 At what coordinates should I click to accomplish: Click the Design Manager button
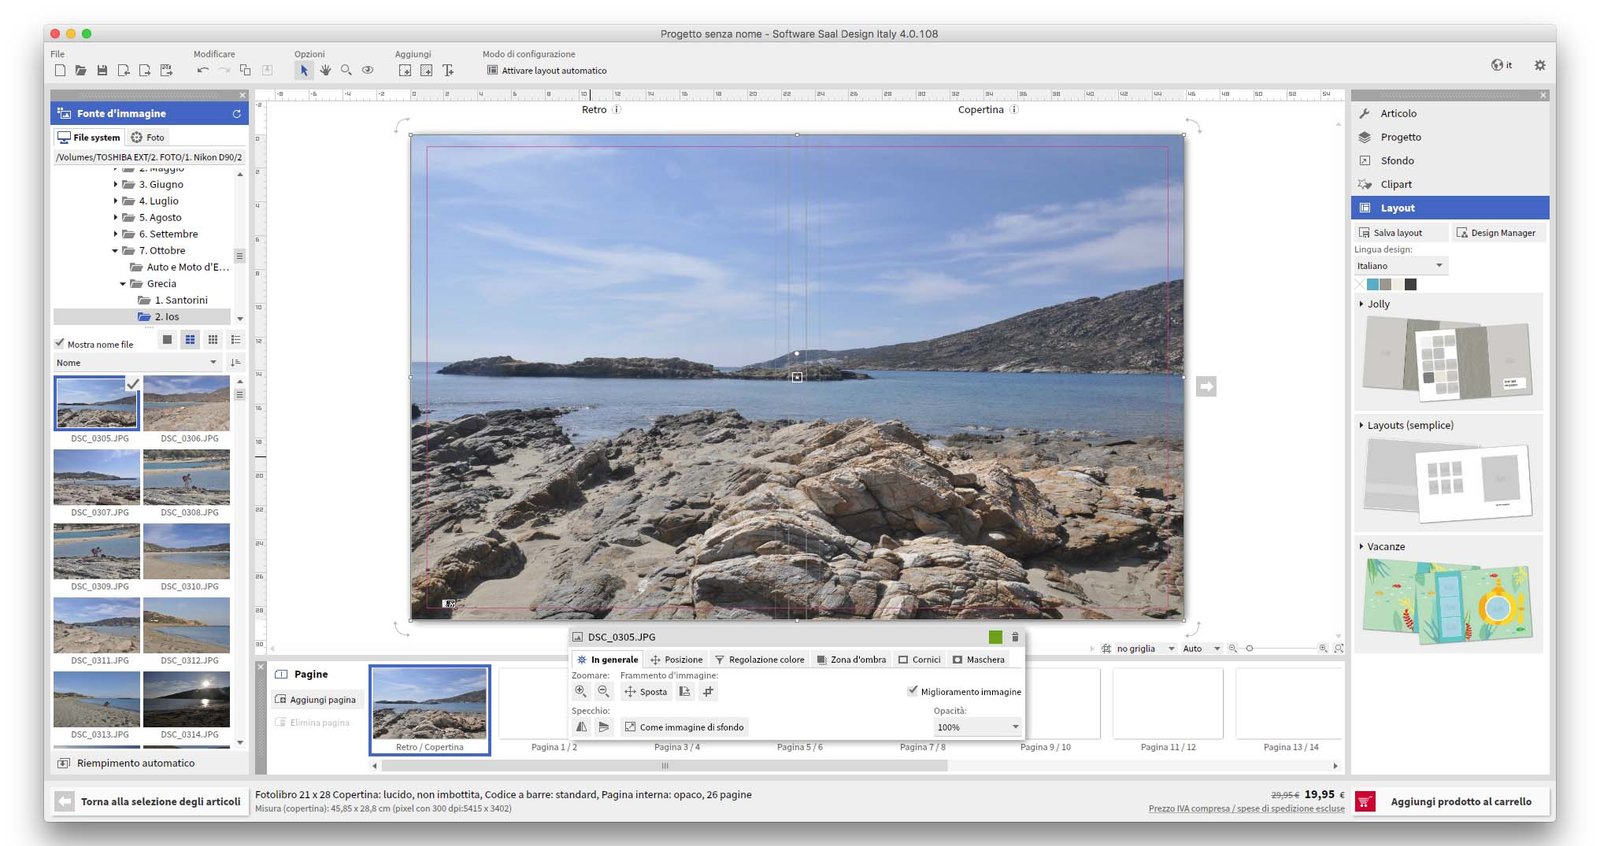pos(1496,233)
